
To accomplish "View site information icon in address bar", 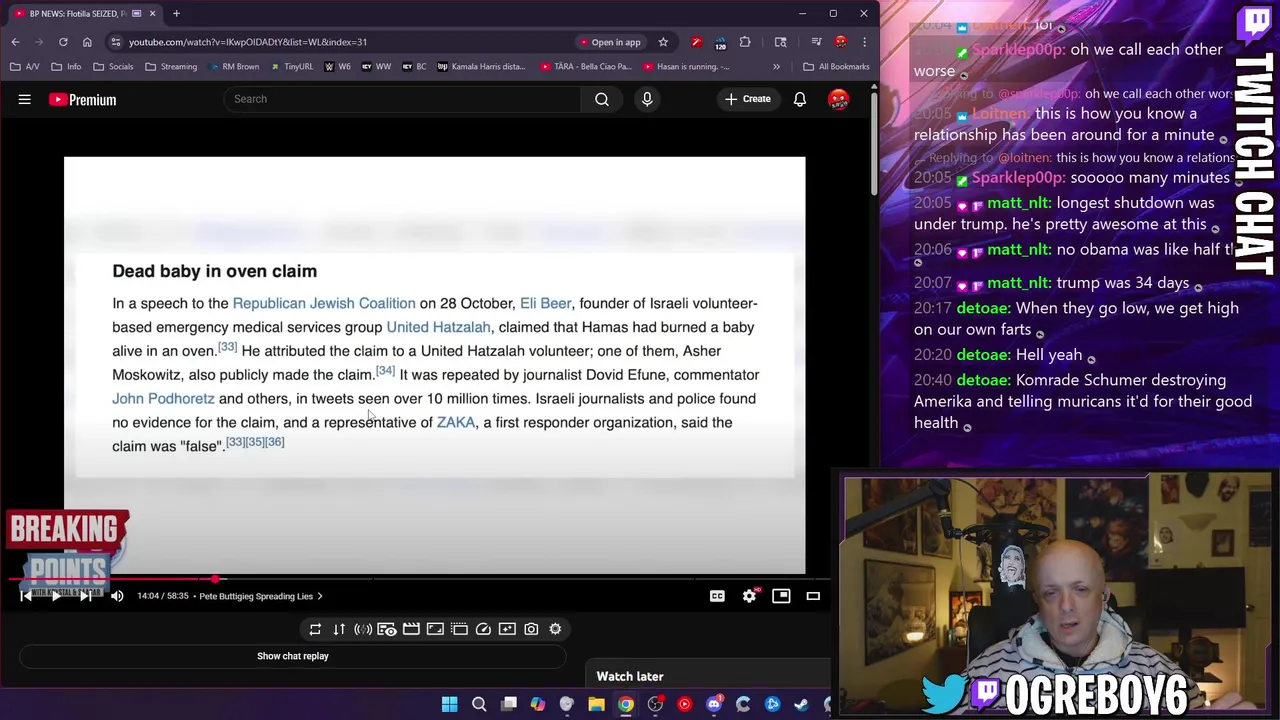I will tap(116, 42).
